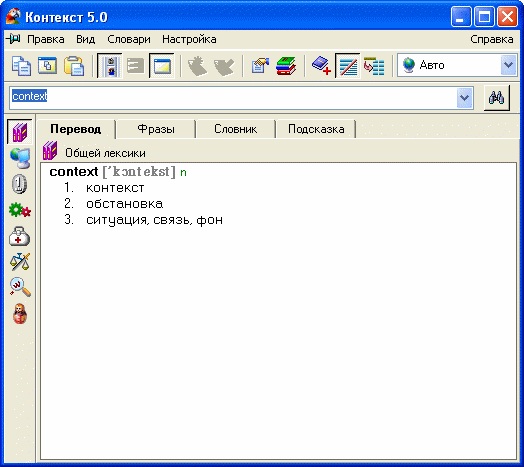Switch to the Фразы tab
The height and width of the screenshot is (467, 524).
coord(156,129)
